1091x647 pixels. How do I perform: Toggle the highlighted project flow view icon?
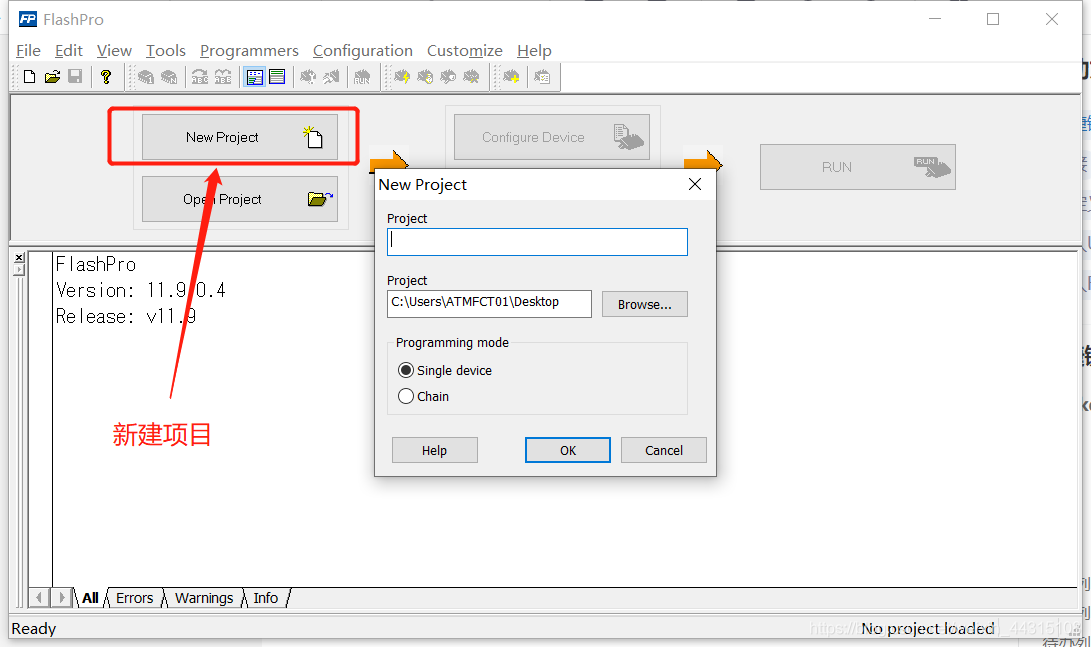[x=255, y=77]
